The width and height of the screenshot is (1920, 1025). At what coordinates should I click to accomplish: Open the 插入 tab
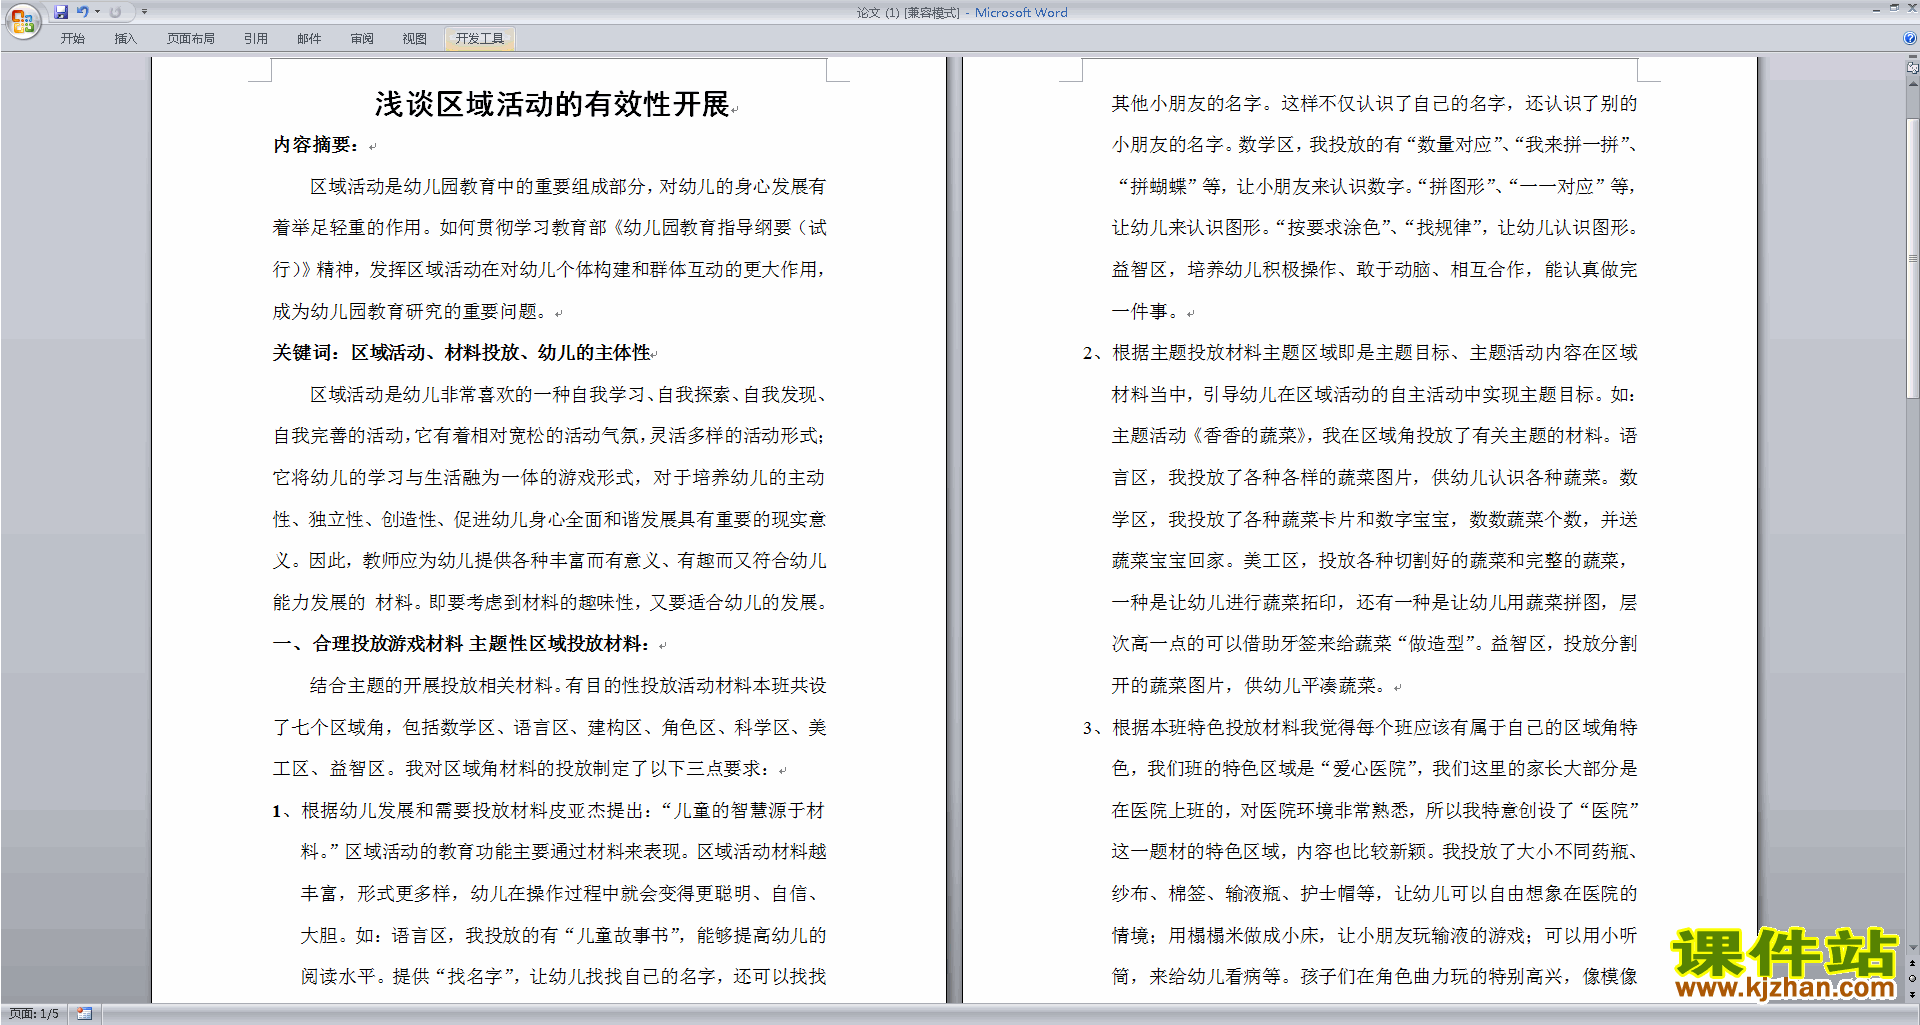click(x=125, y=39)
